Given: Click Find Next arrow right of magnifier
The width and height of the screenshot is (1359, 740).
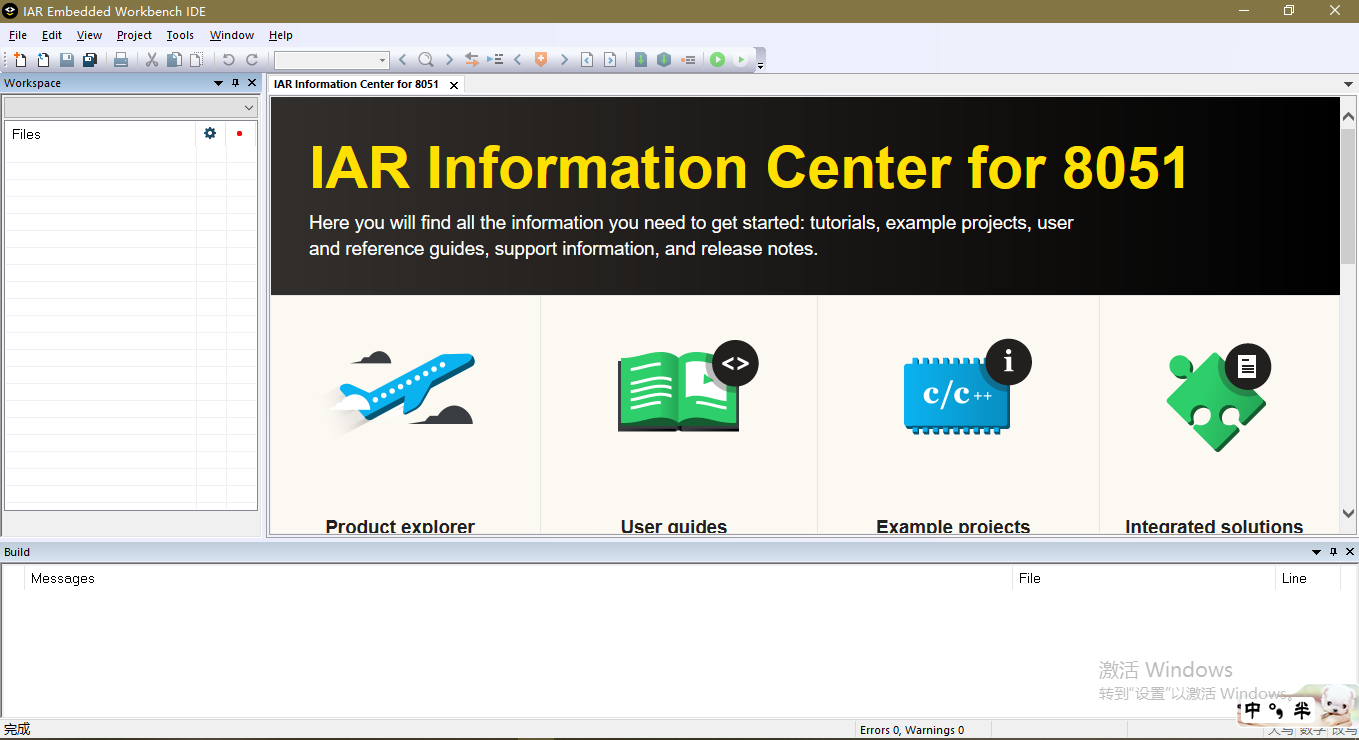Looking at the screenshot, I should pos(449,60).
